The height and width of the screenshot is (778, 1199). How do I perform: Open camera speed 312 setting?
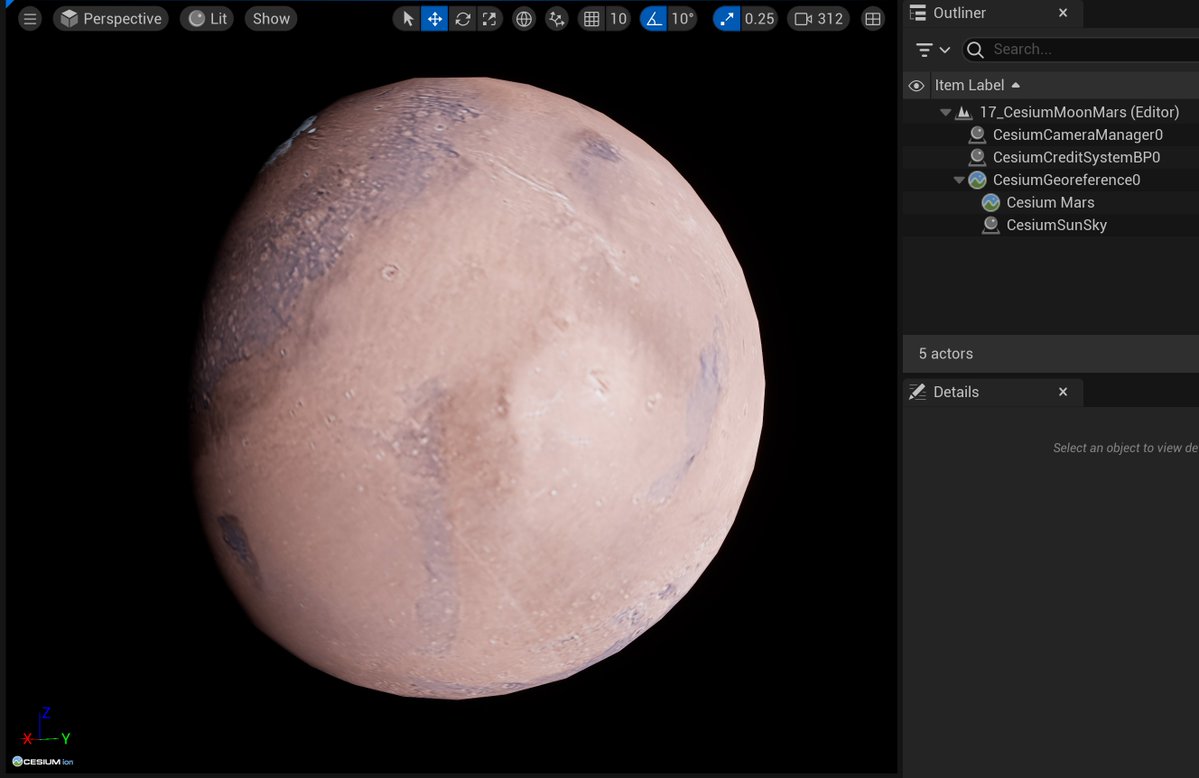click(818, 18)
